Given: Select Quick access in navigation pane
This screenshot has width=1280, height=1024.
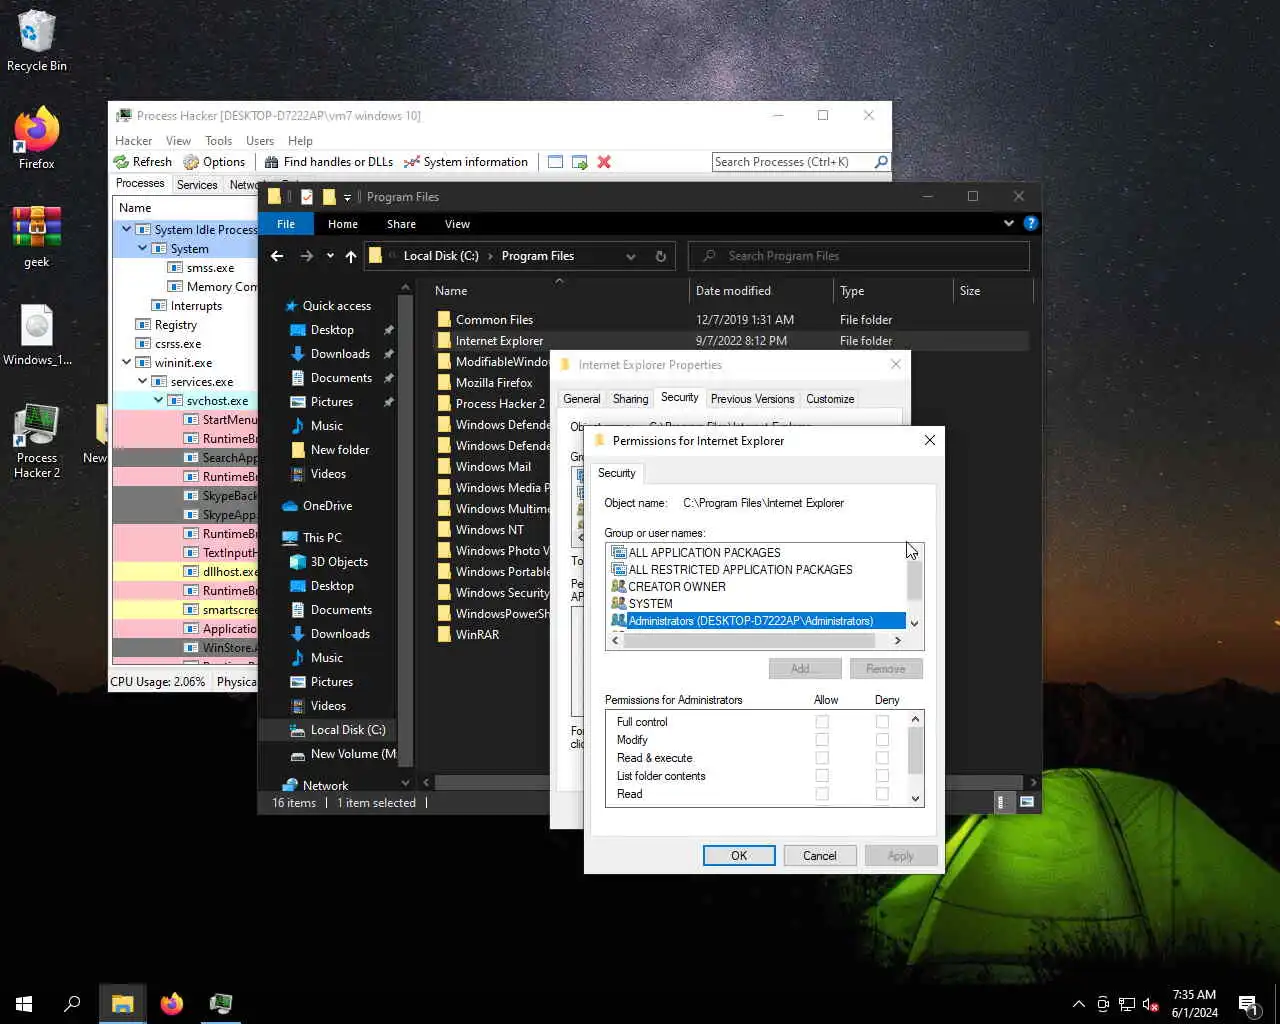Looking at the screenshot, I should 327,306.
